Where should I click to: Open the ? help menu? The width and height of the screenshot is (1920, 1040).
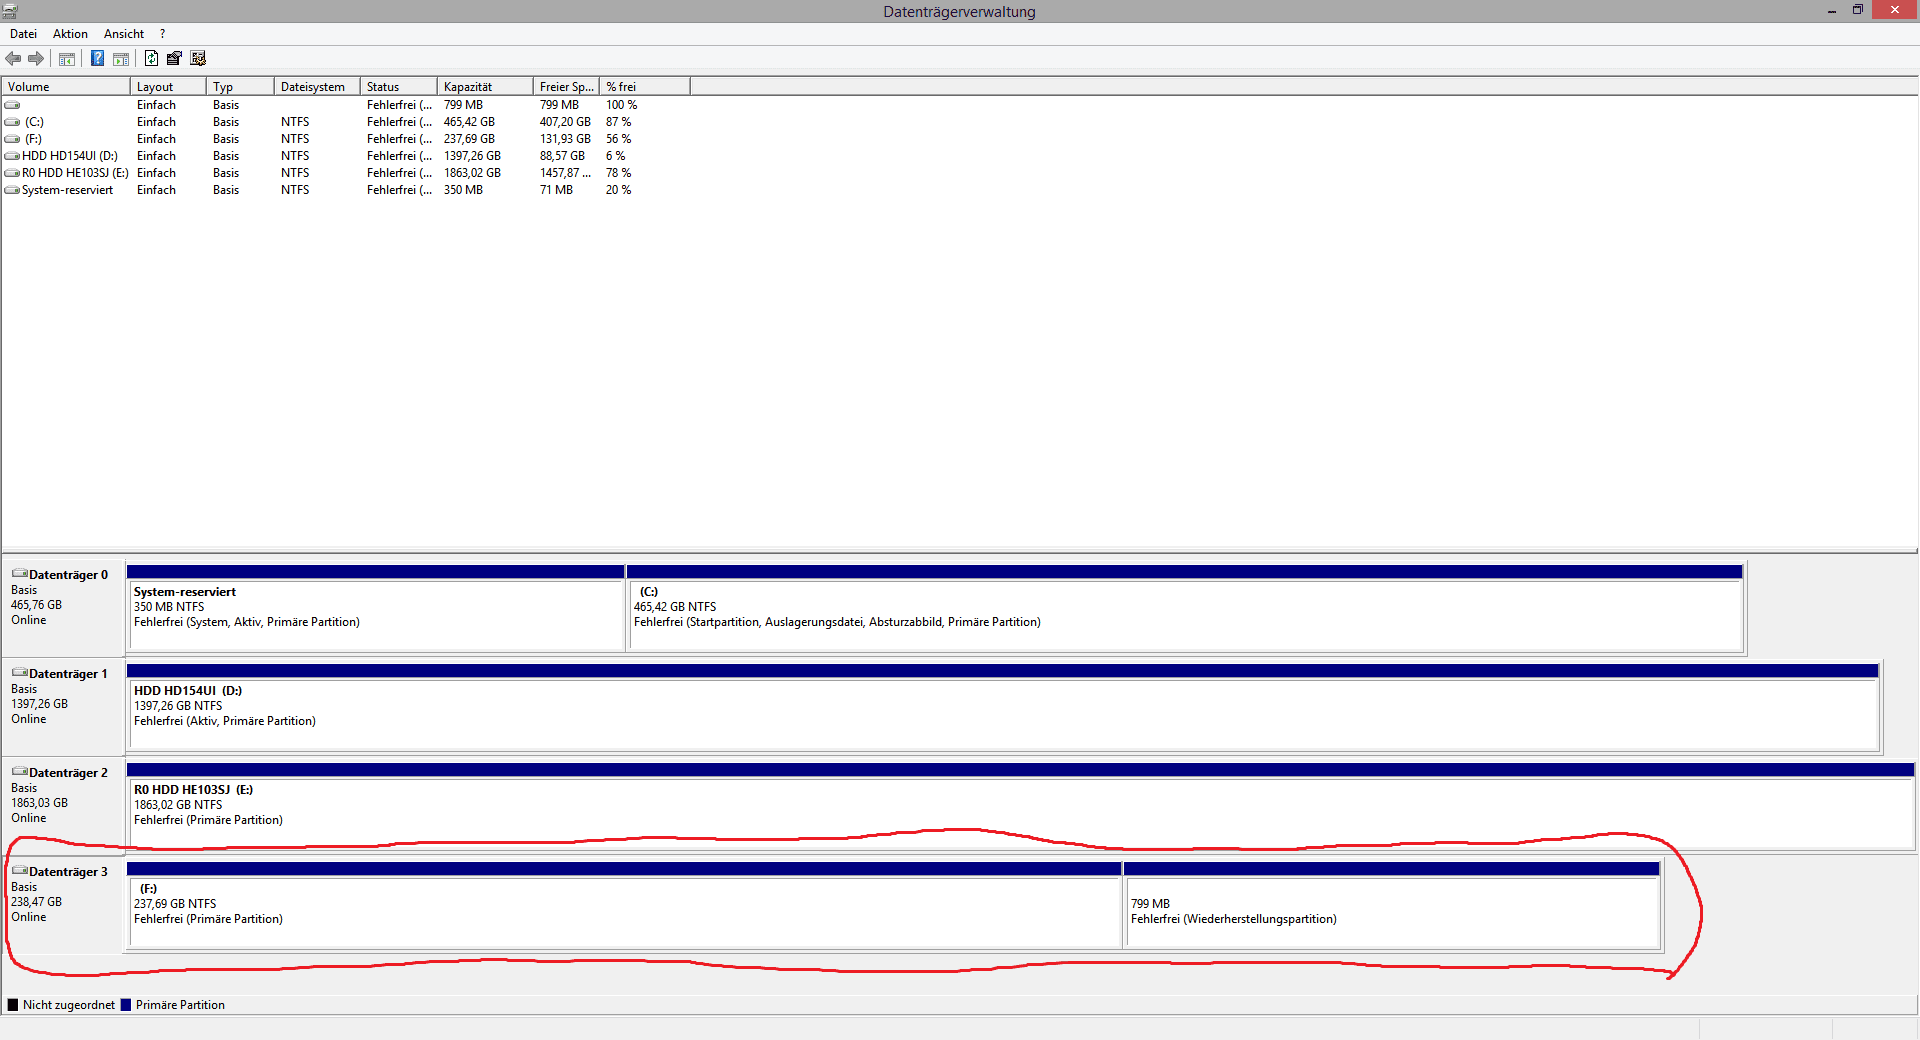pyautogui.click(x=163, y=34)
